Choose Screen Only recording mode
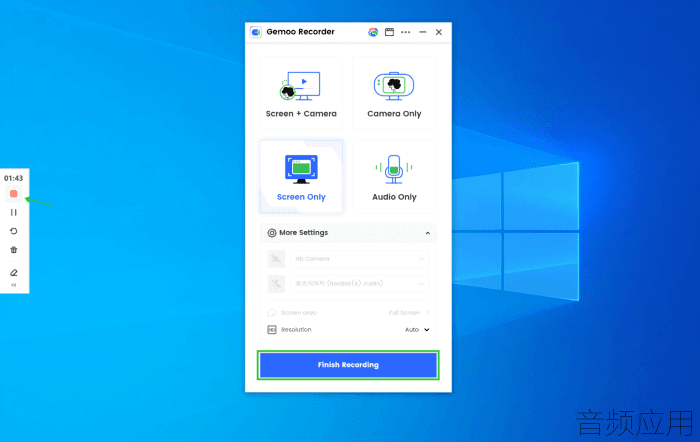The height and width of the screenshot is (442, 700). click(x=301, y=177)
